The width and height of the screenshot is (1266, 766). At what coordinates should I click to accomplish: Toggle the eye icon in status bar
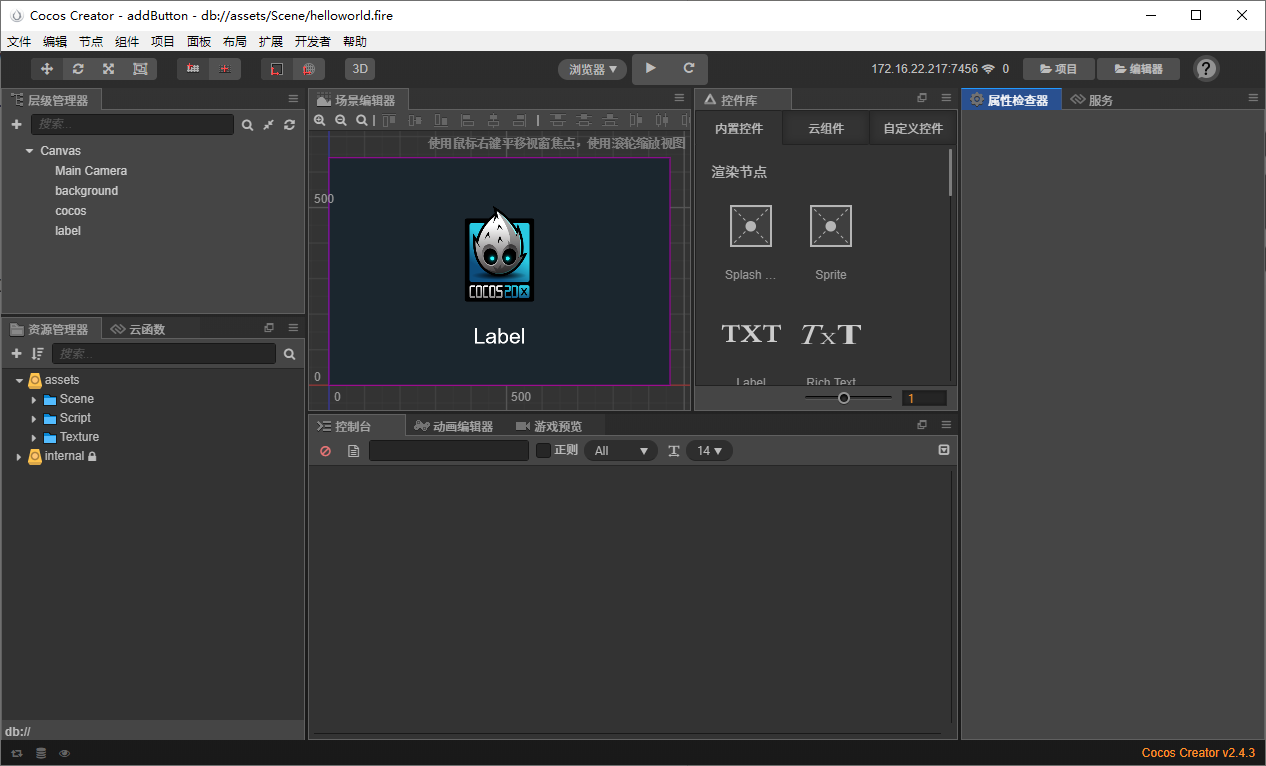[x=64, y=753]
